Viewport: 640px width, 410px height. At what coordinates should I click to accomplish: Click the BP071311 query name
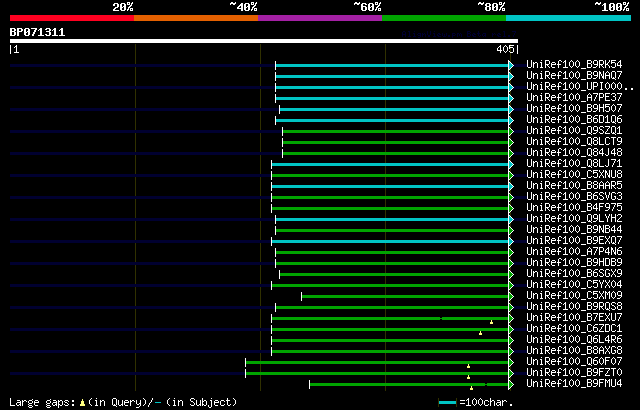[x=37, y=32]
